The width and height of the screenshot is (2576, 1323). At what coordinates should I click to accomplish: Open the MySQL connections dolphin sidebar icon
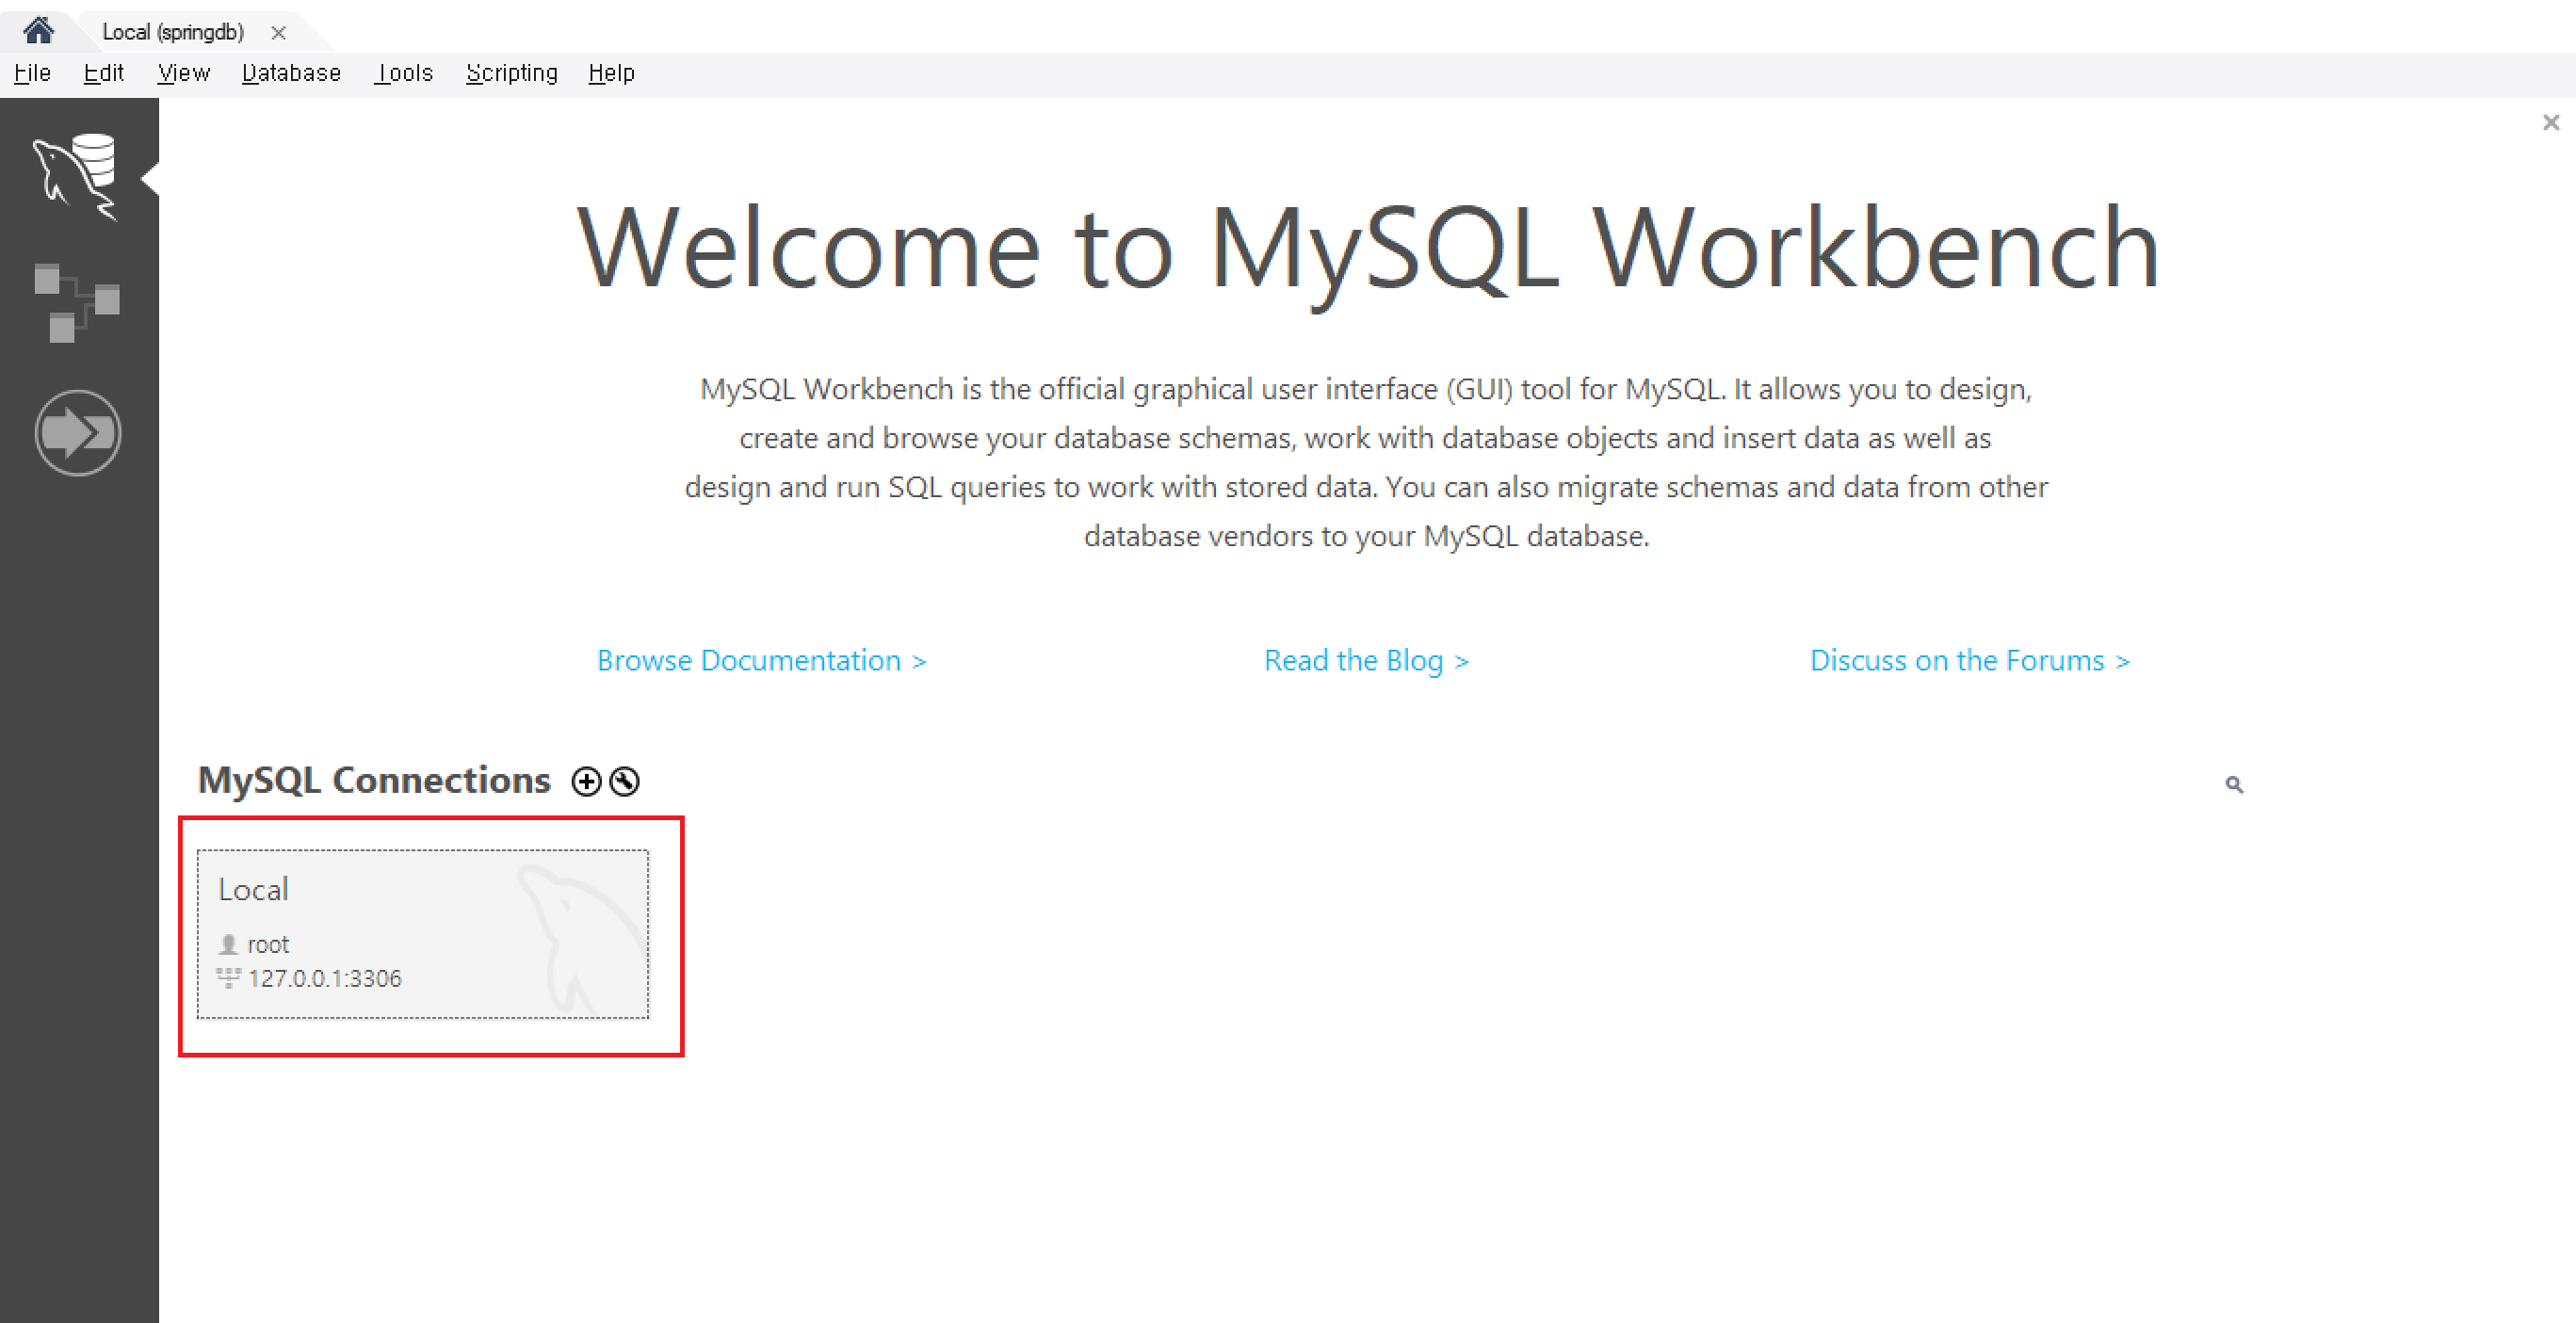click(x=77, y=176)
